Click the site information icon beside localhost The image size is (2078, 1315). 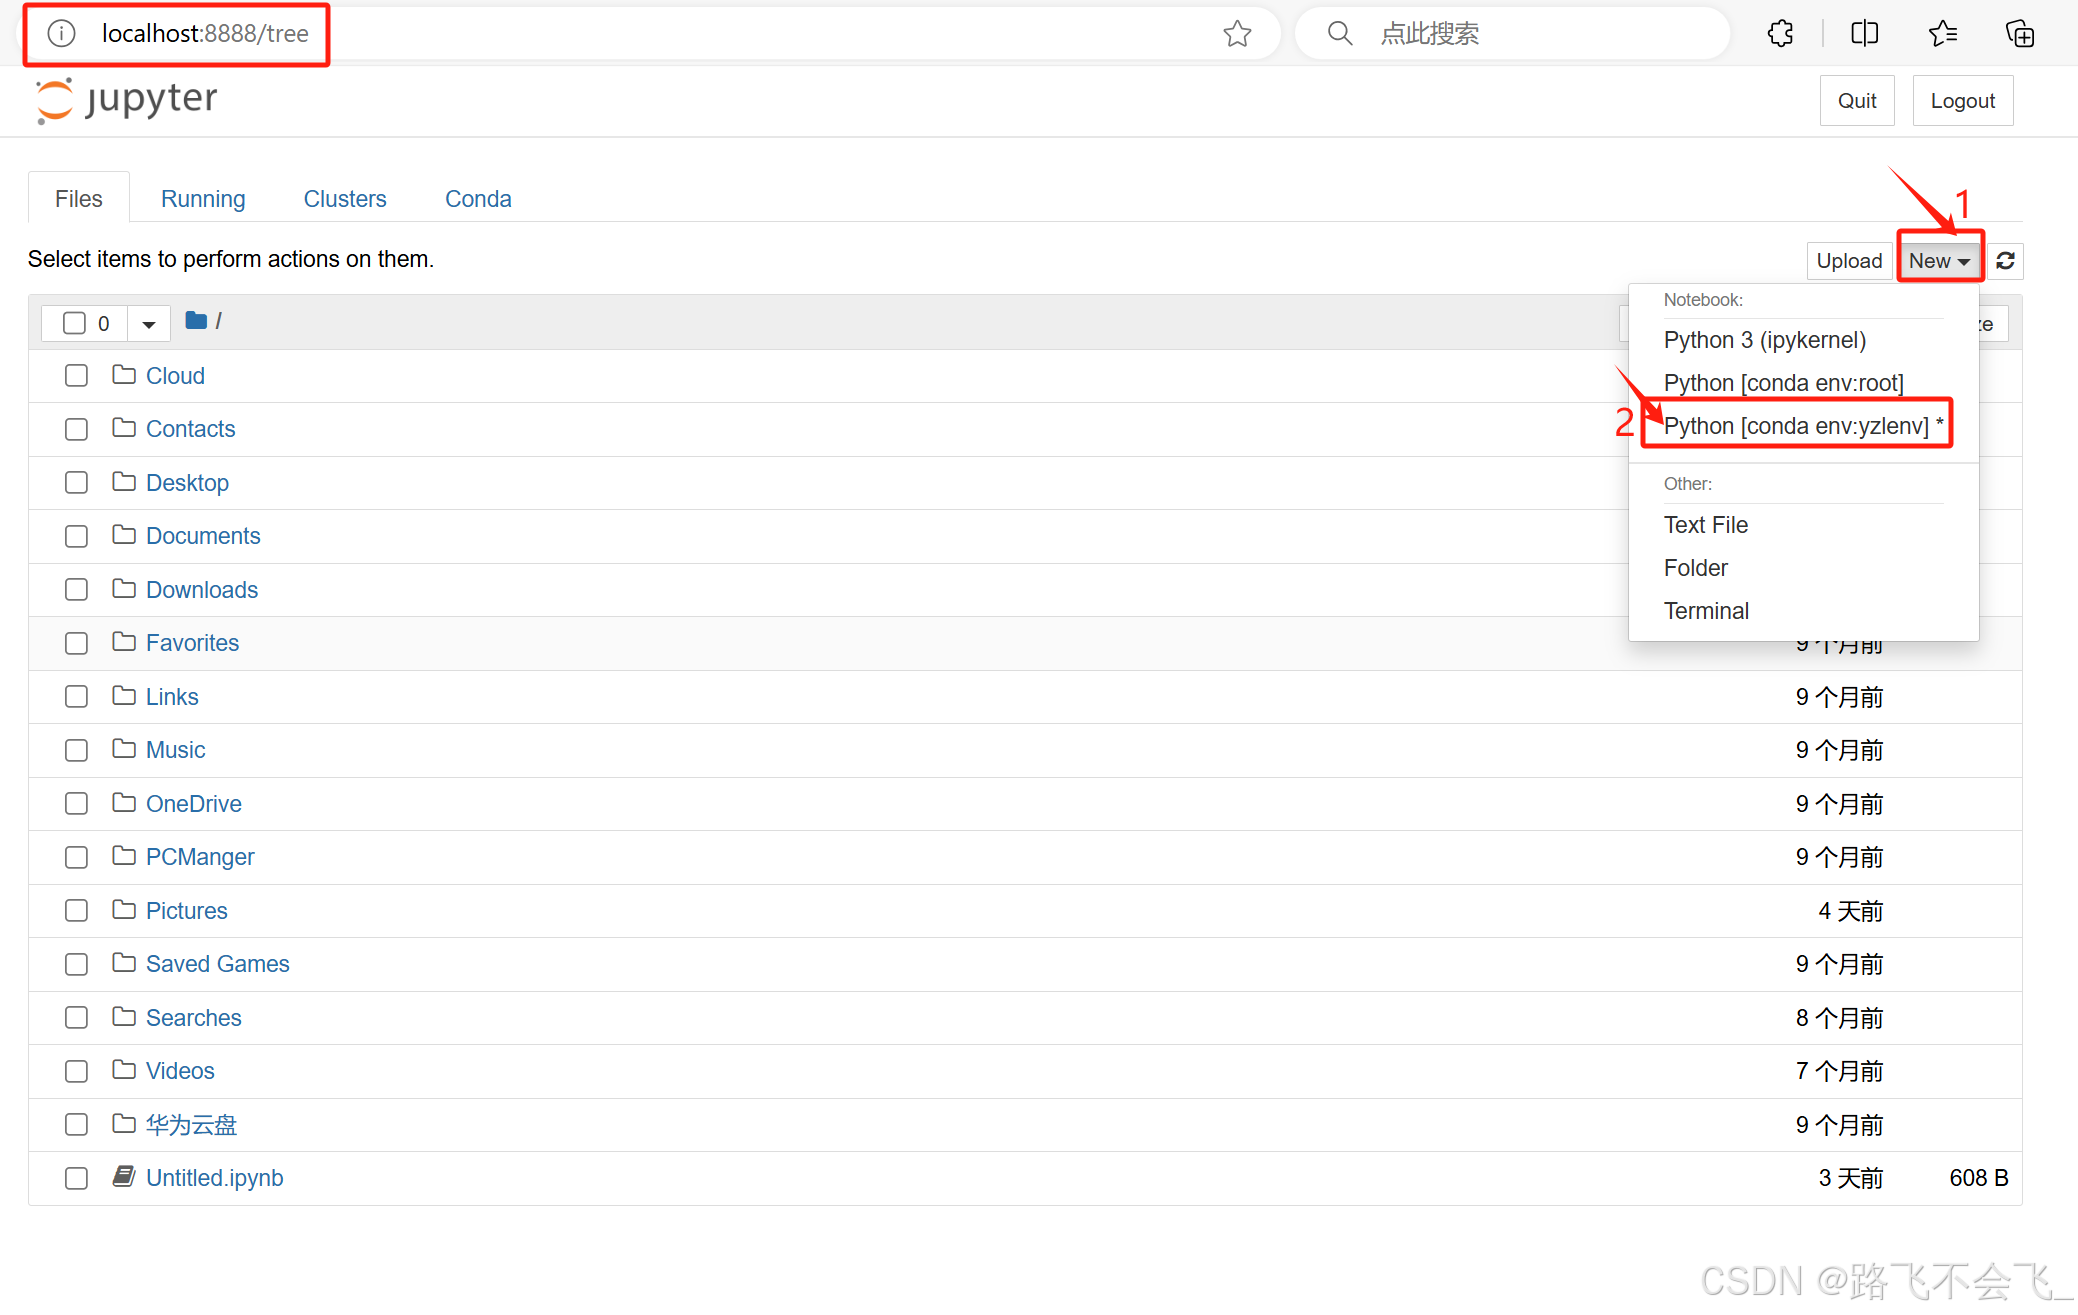[x=62, y=34]
